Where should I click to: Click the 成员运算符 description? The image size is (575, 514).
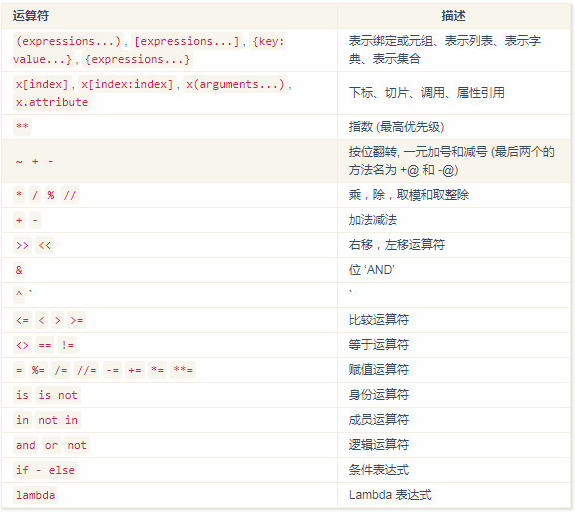click(x=379, y=419)
